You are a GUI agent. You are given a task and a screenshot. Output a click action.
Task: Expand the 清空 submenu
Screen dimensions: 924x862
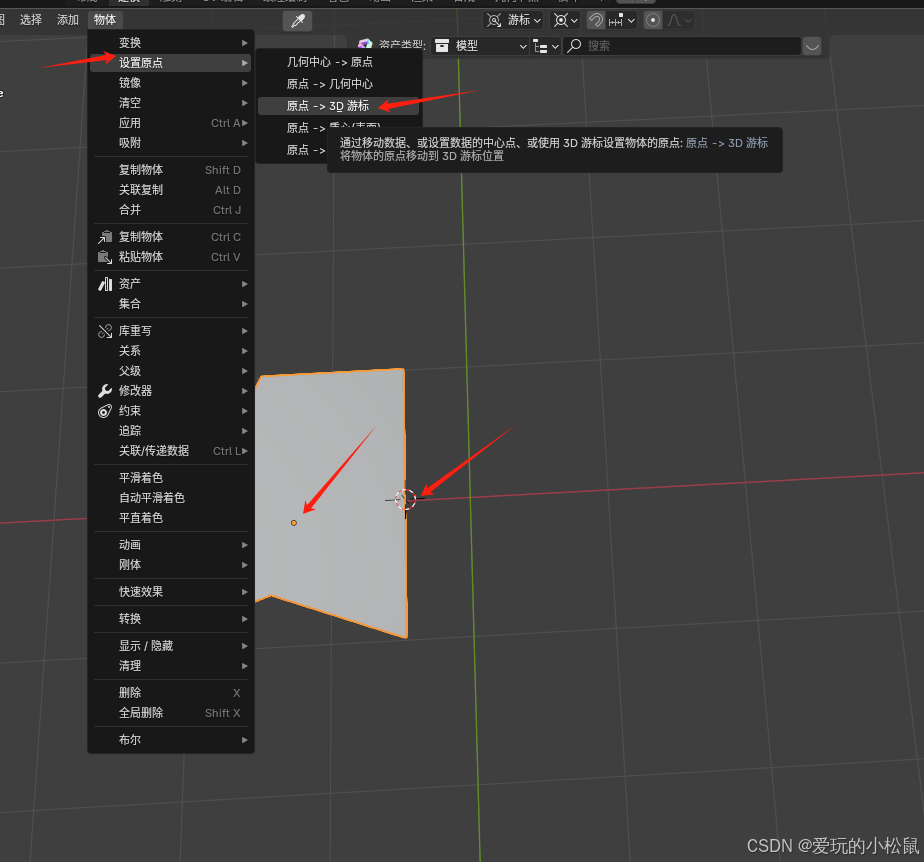(171, 103)
